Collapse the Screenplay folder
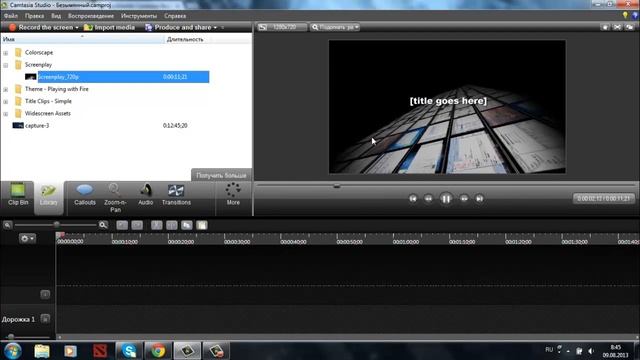 tap(6, 65)
